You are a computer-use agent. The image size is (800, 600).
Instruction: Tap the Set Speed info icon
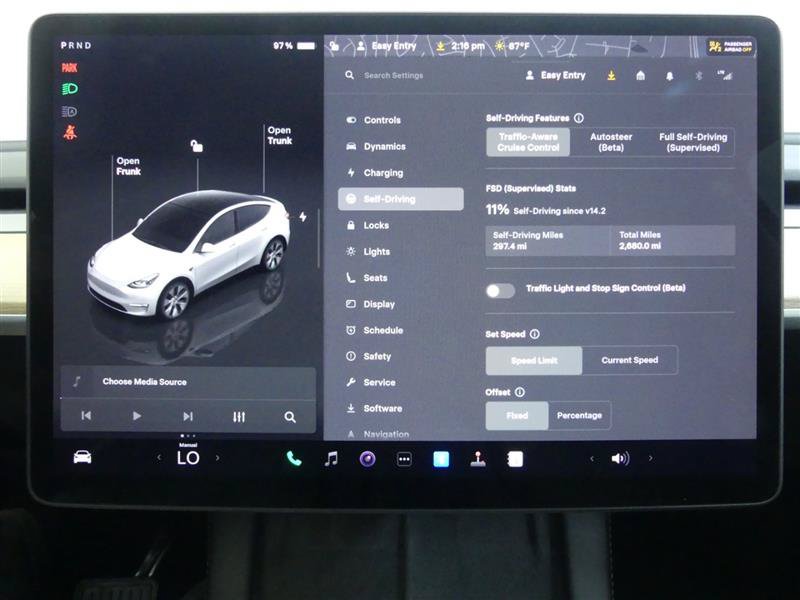pyautogui.click(x=534, y=334)
